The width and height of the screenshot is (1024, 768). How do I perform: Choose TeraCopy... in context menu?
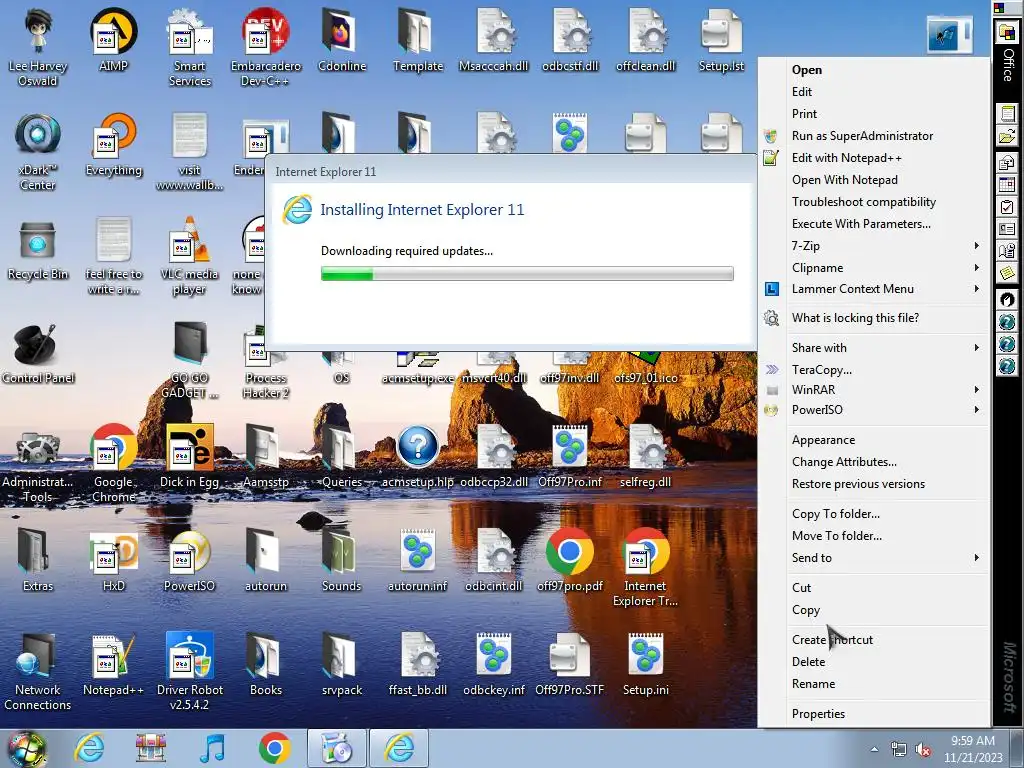point(874,370)
